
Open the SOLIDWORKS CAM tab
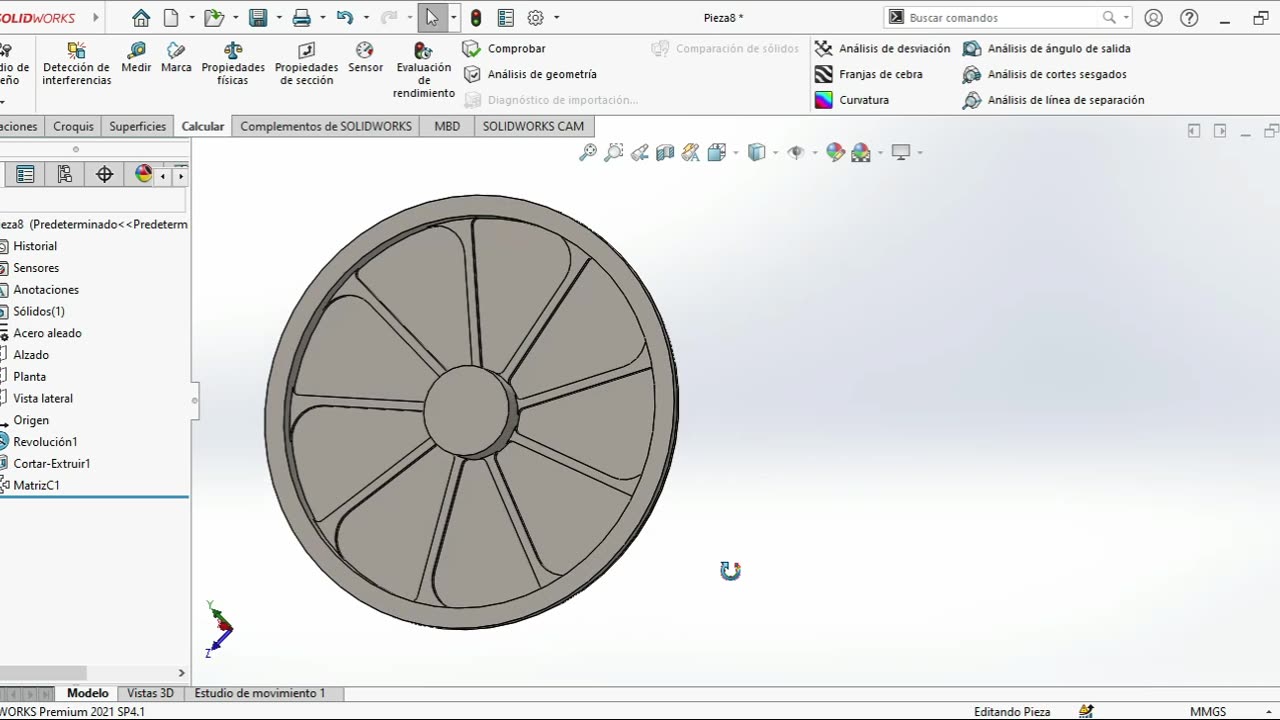point(532,126)
